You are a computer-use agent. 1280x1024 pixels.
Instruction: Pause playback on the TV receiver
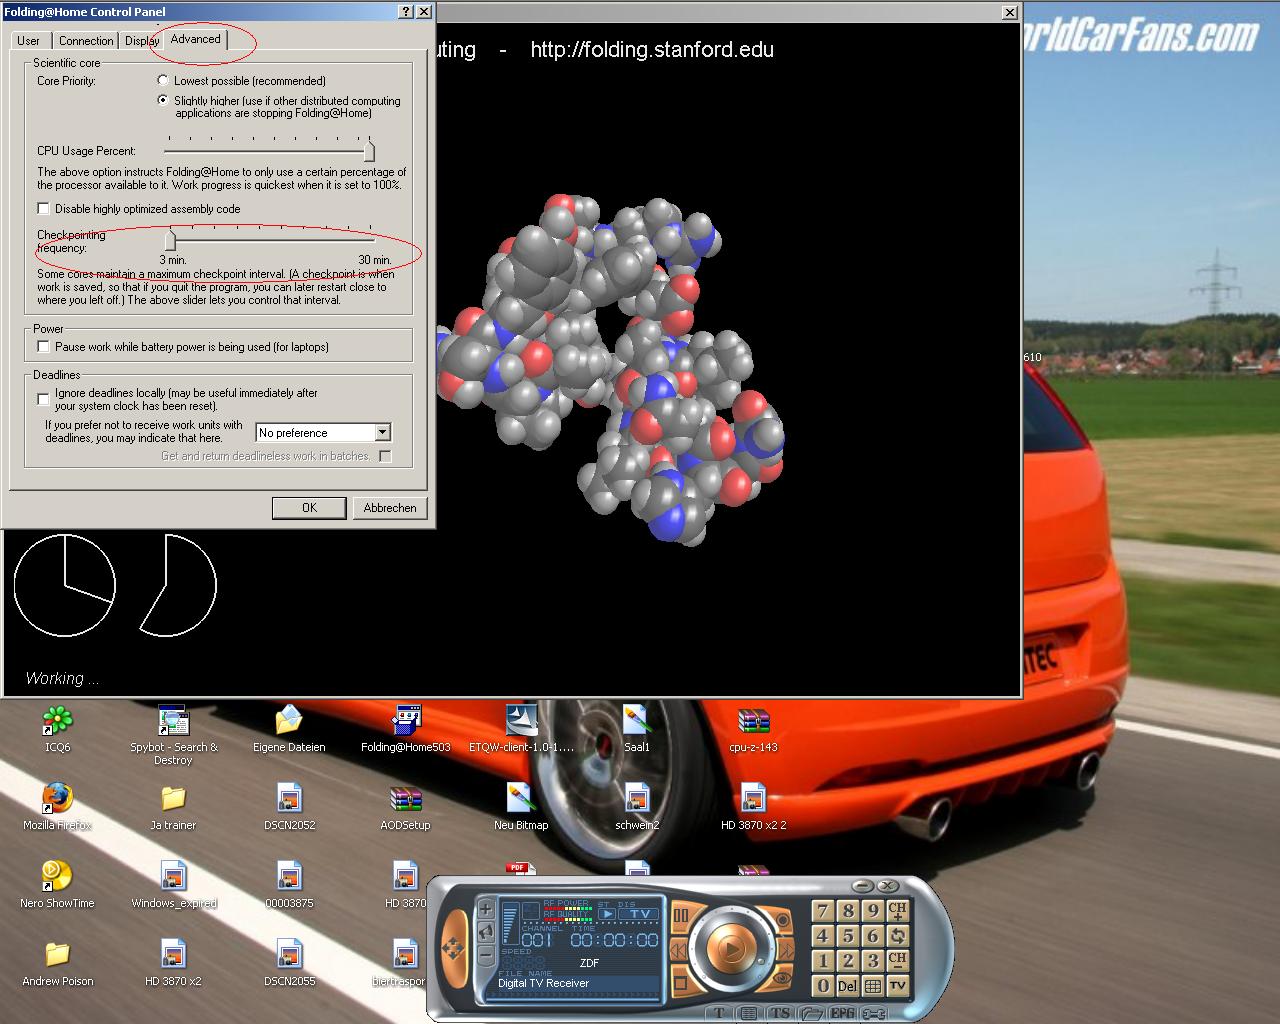(681, 914)
